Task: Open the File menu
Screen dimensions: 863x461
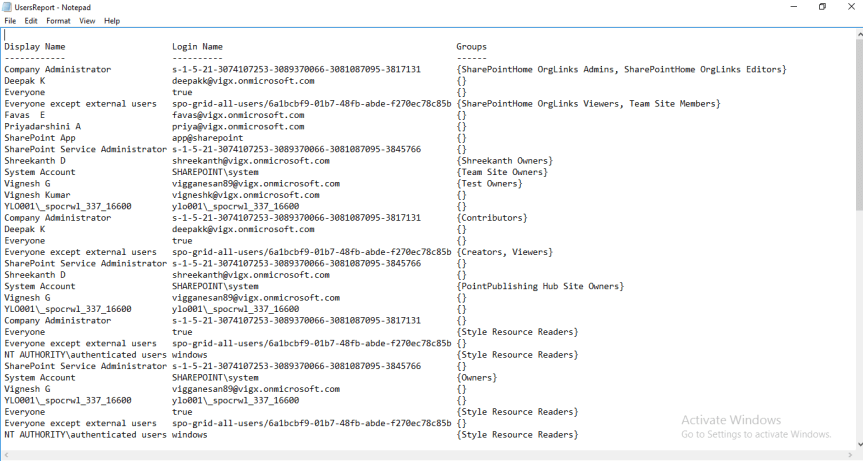Action: pyautogui.click(x=10, y=20)
